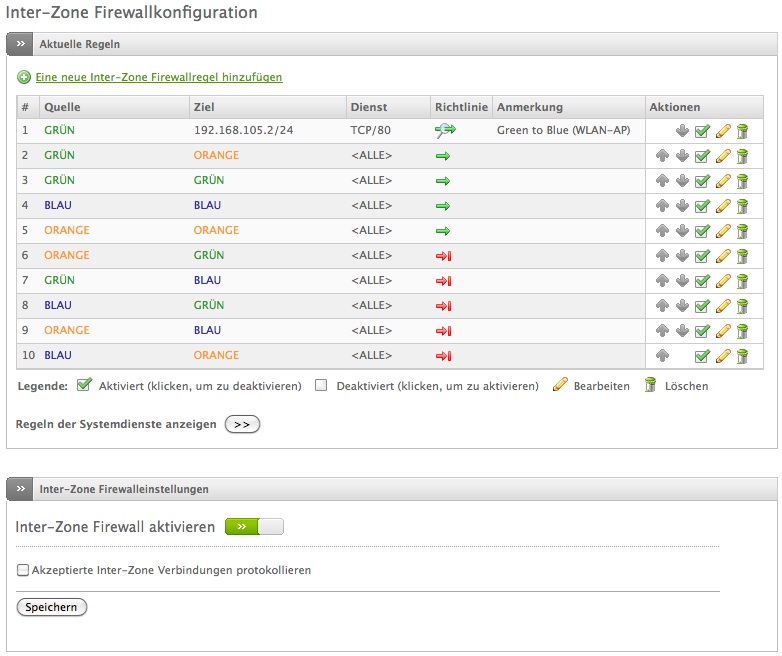Enable logging of accepted Inter-Zone connections
The height and width of the screenshot is (656, 782).
click(23, 571)
